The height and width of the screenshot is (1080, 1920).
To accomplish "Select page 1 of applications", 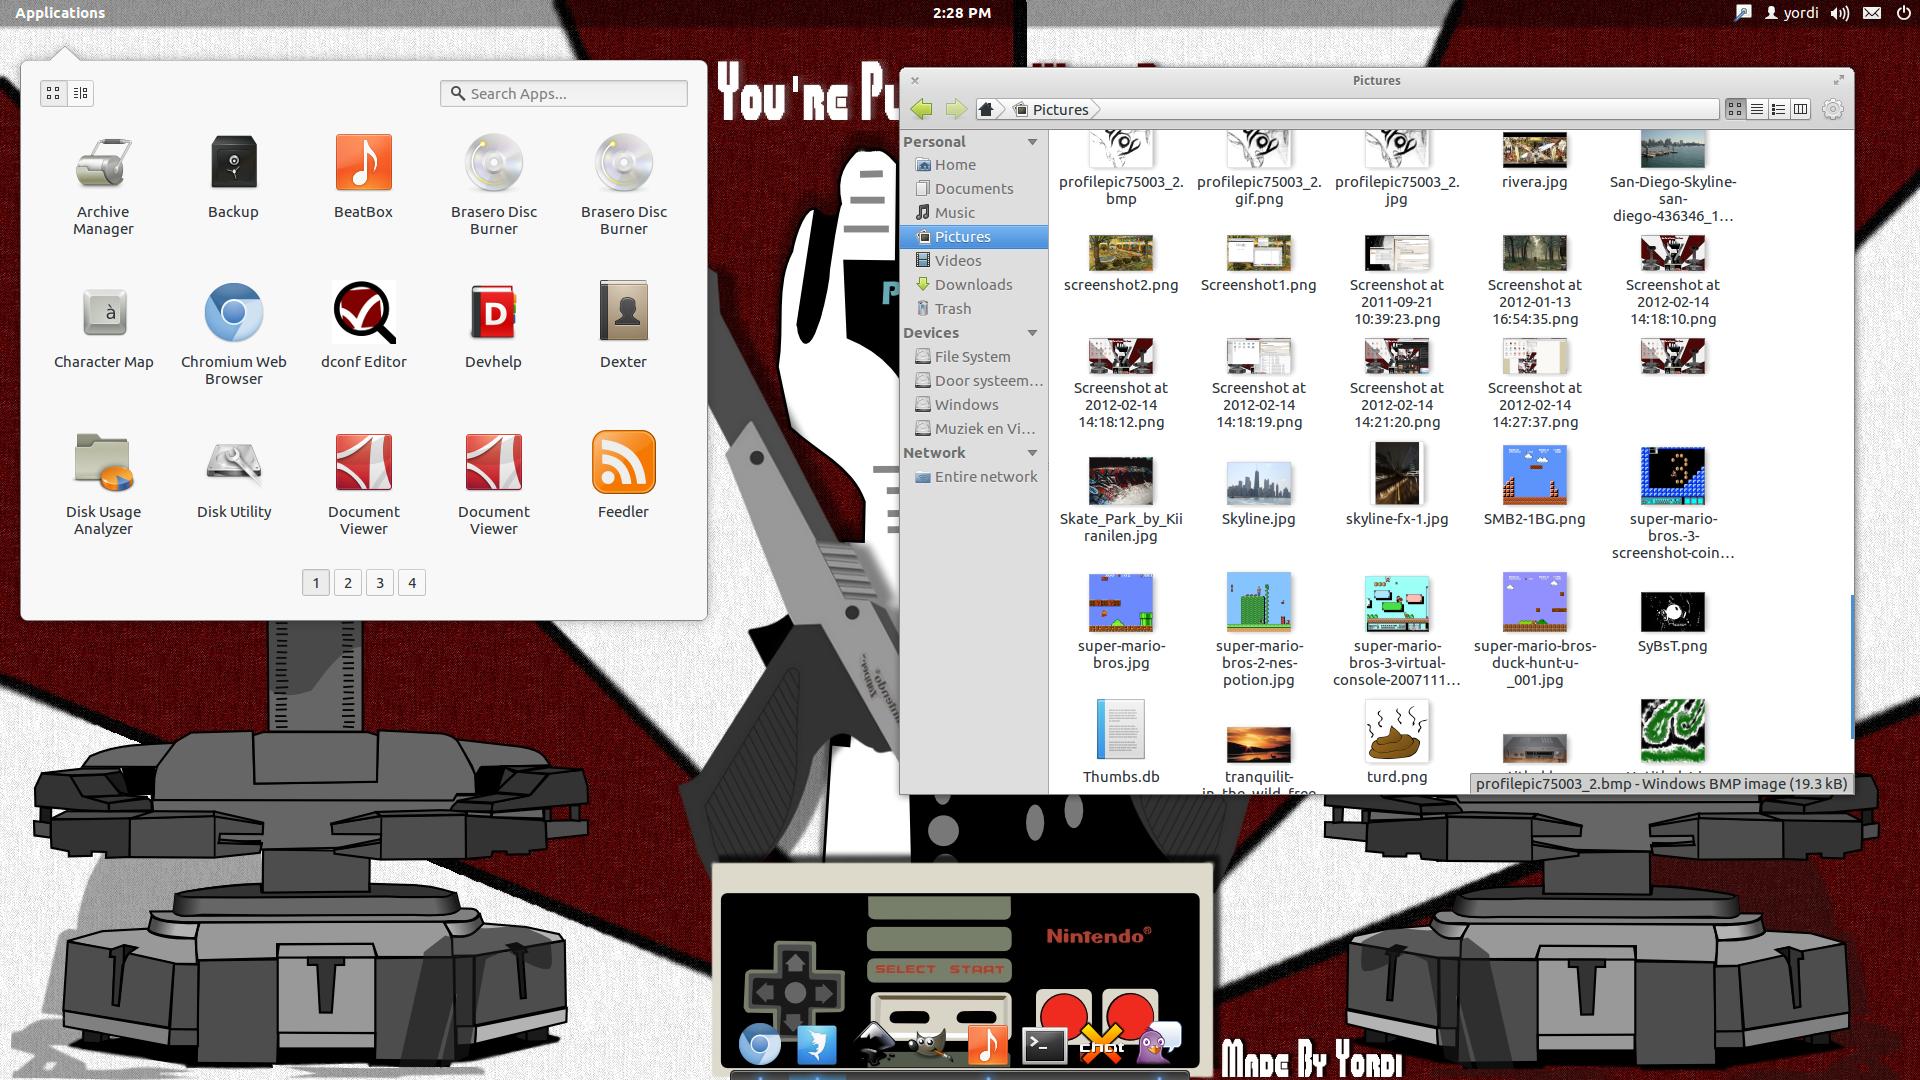I will pyautogui.click(x=316, y=583).
